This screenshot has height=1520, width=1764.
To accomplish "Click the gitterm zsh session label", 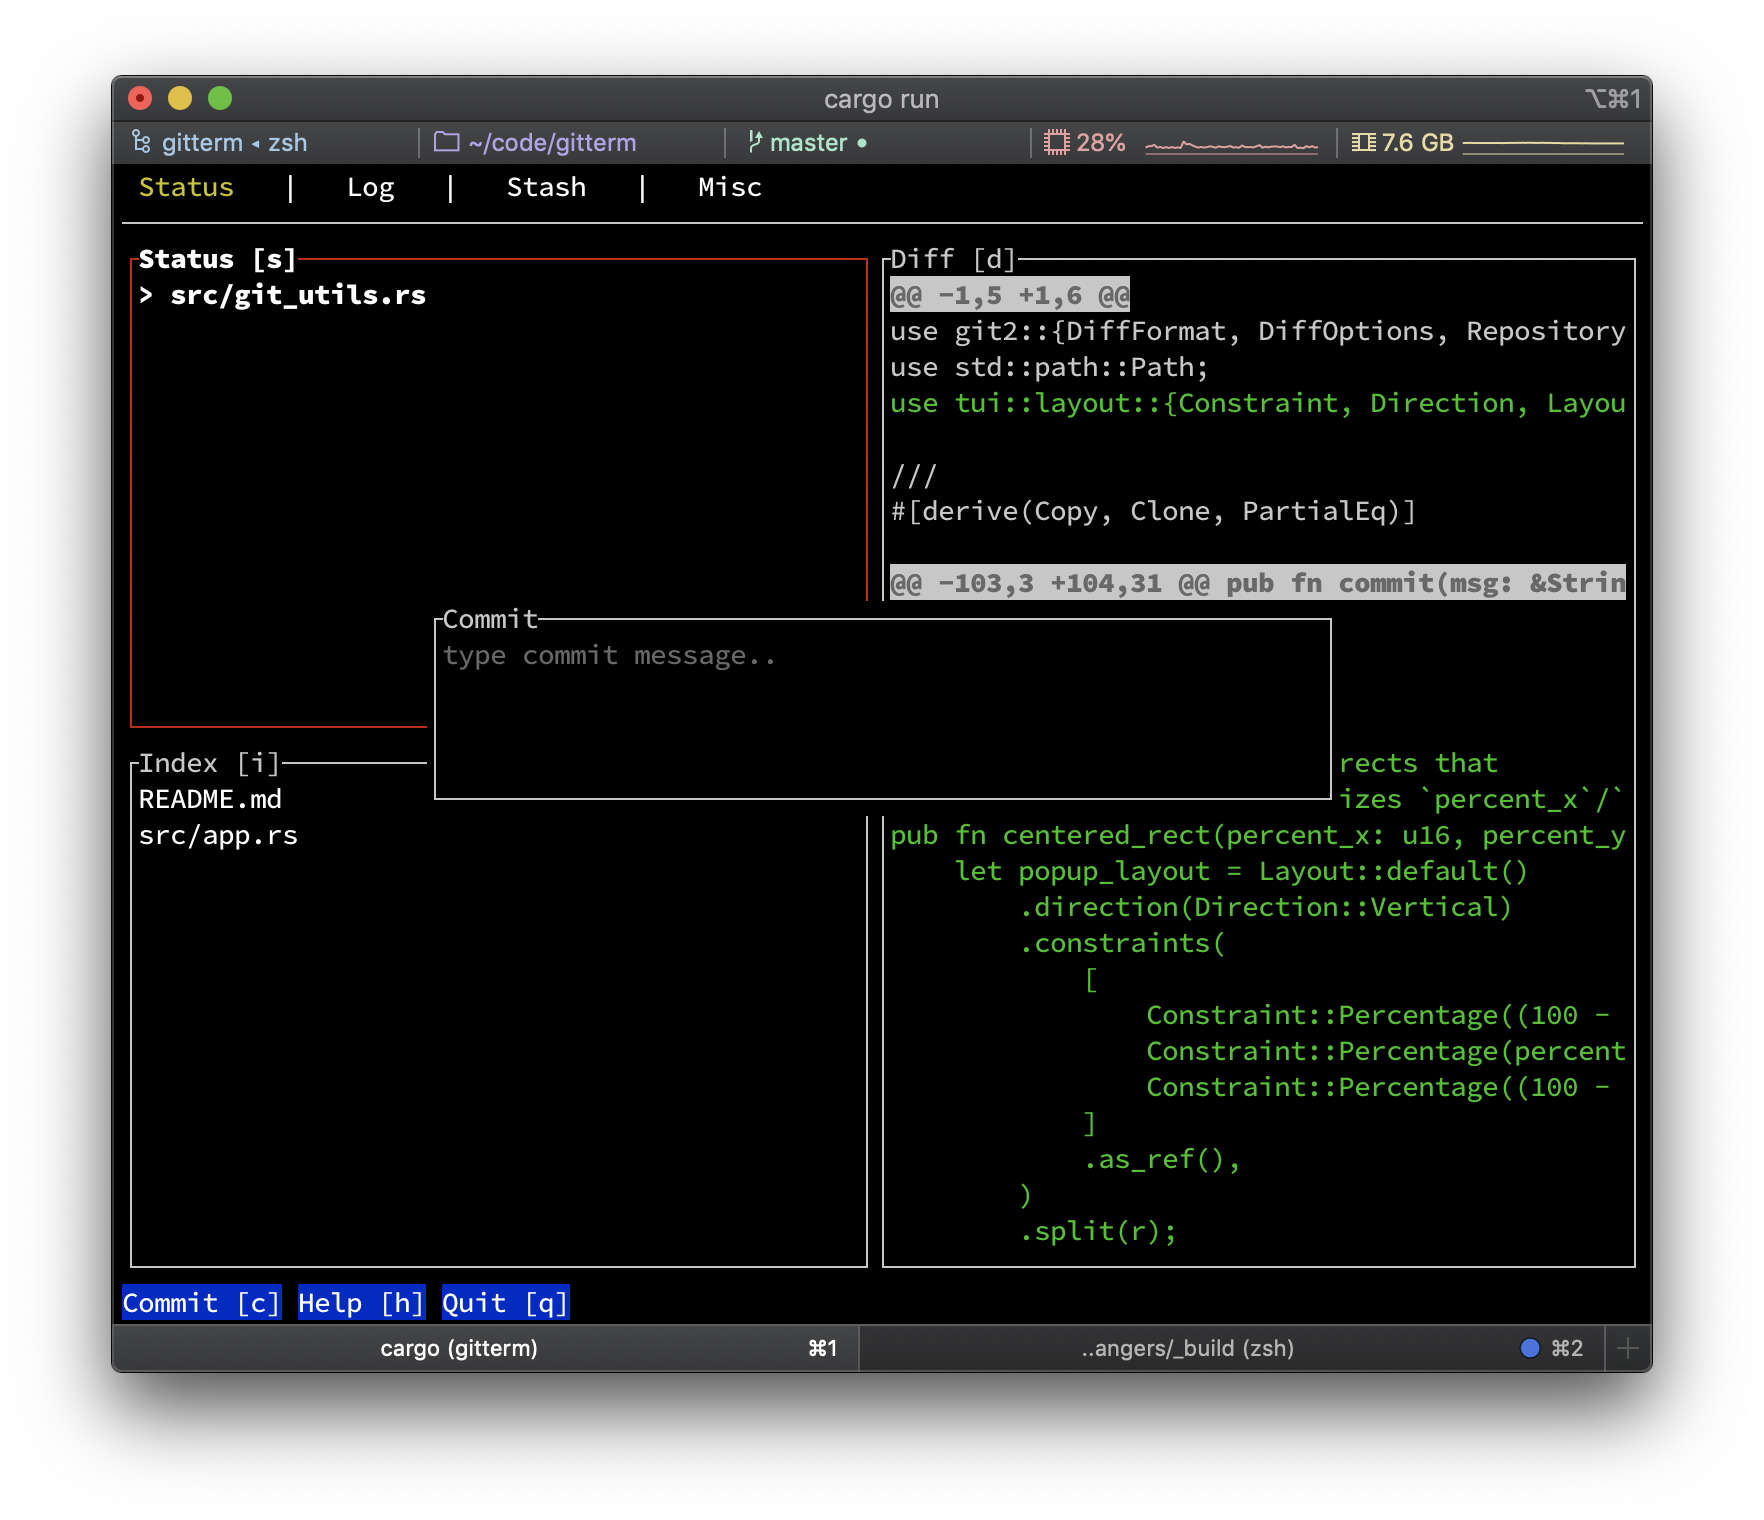I will (x=235, y=143).
